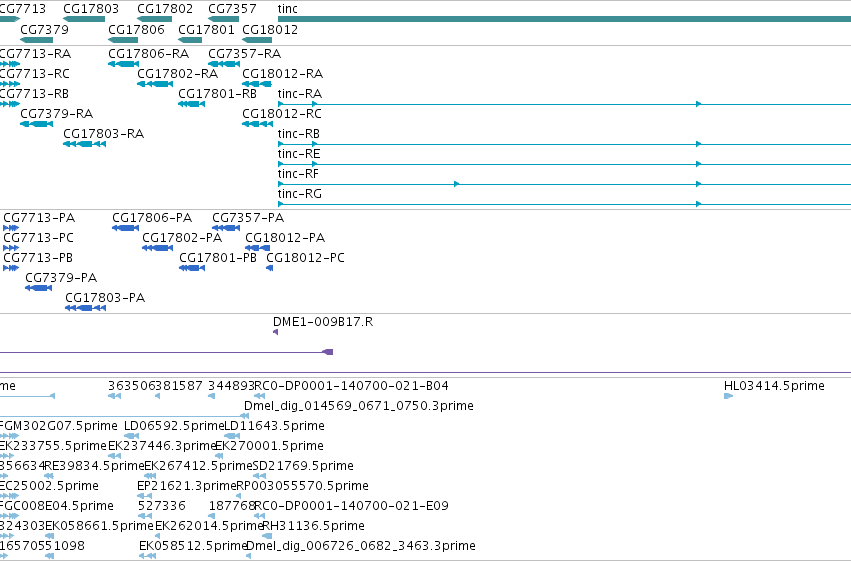Select the CG17802 gene feature
Screen dimensions: 851x561
[x=154, y=19]
